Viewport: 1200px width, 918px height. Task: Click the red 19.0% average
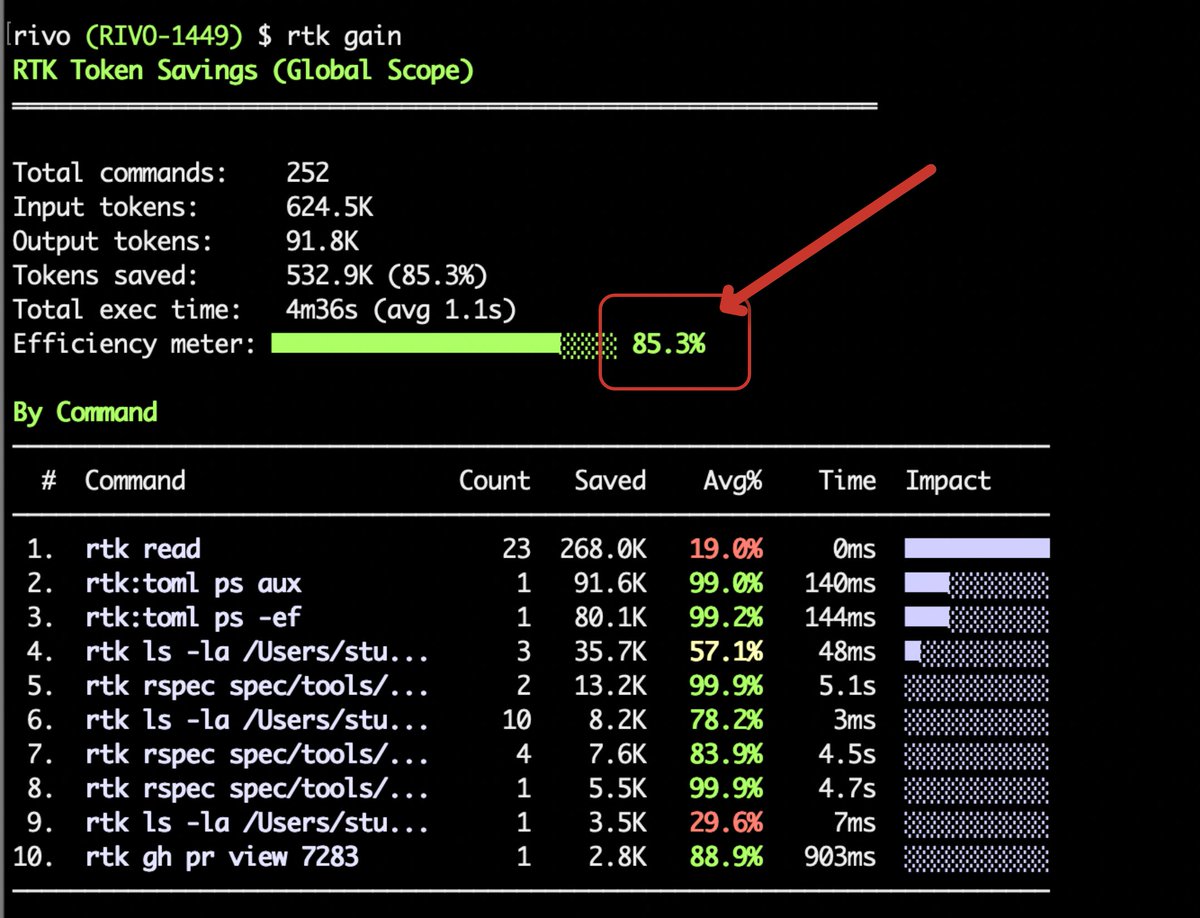click(x=726, y=548)
